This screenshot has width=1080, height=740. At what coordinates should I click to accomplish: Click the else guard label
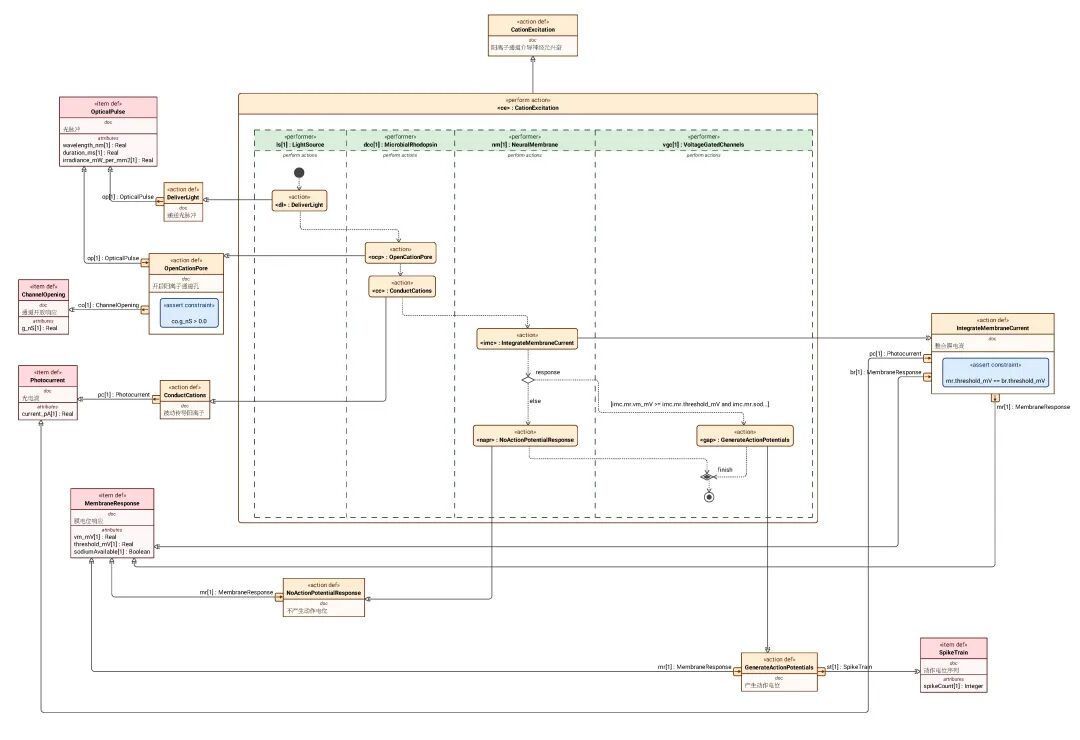[x=535, y=401]
